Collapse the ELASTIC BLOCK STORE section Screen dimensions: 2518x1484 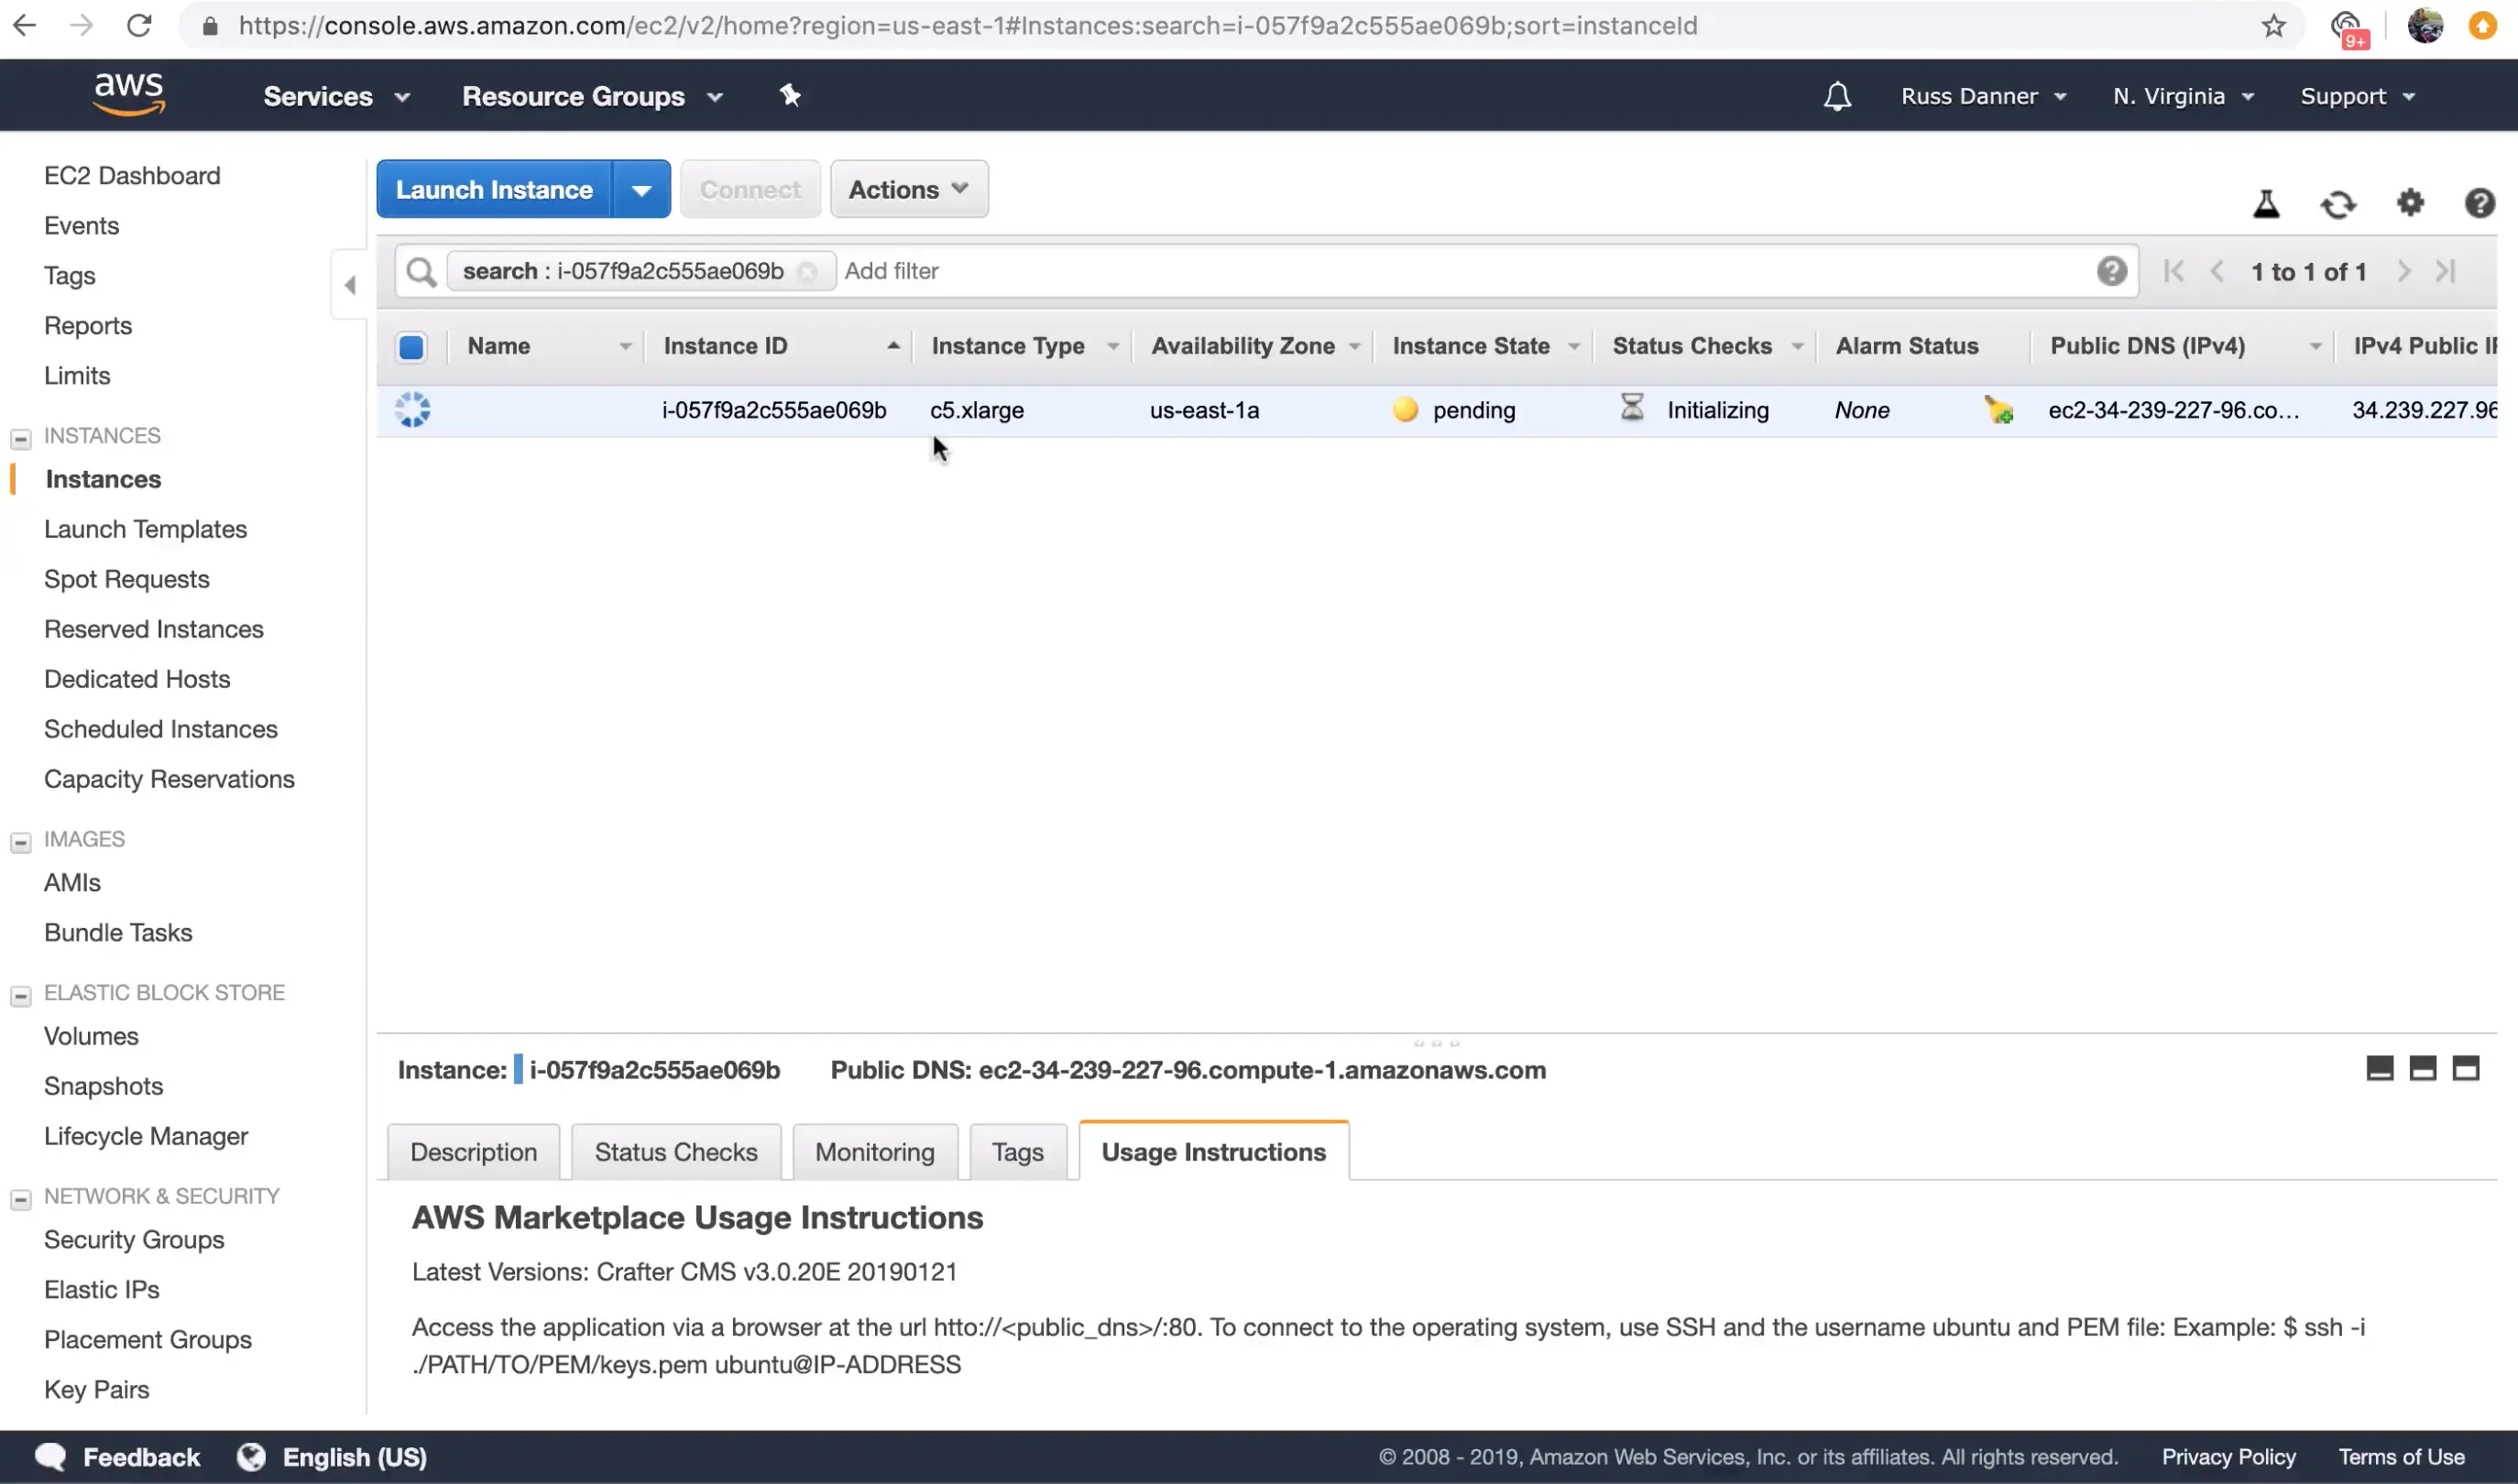pyautogui.click(x=20, y=995)
